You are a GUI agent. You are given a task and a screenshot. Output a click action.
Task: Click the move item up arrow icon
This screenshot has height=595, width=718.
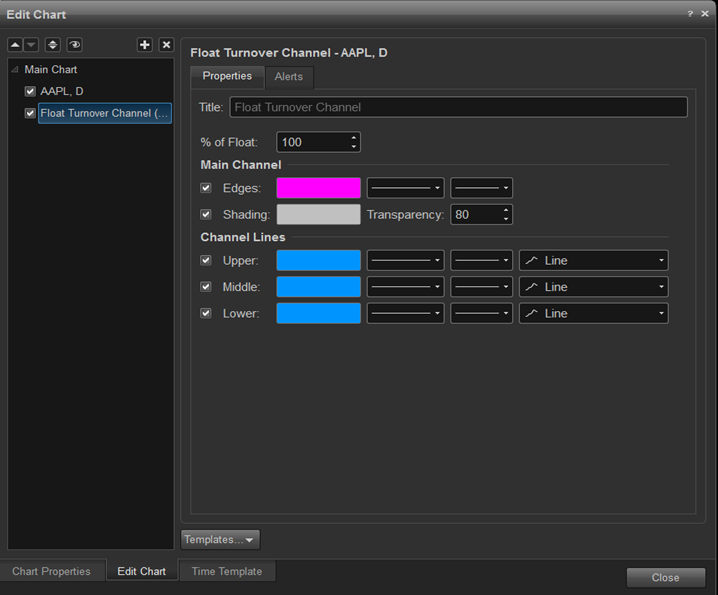15,45
